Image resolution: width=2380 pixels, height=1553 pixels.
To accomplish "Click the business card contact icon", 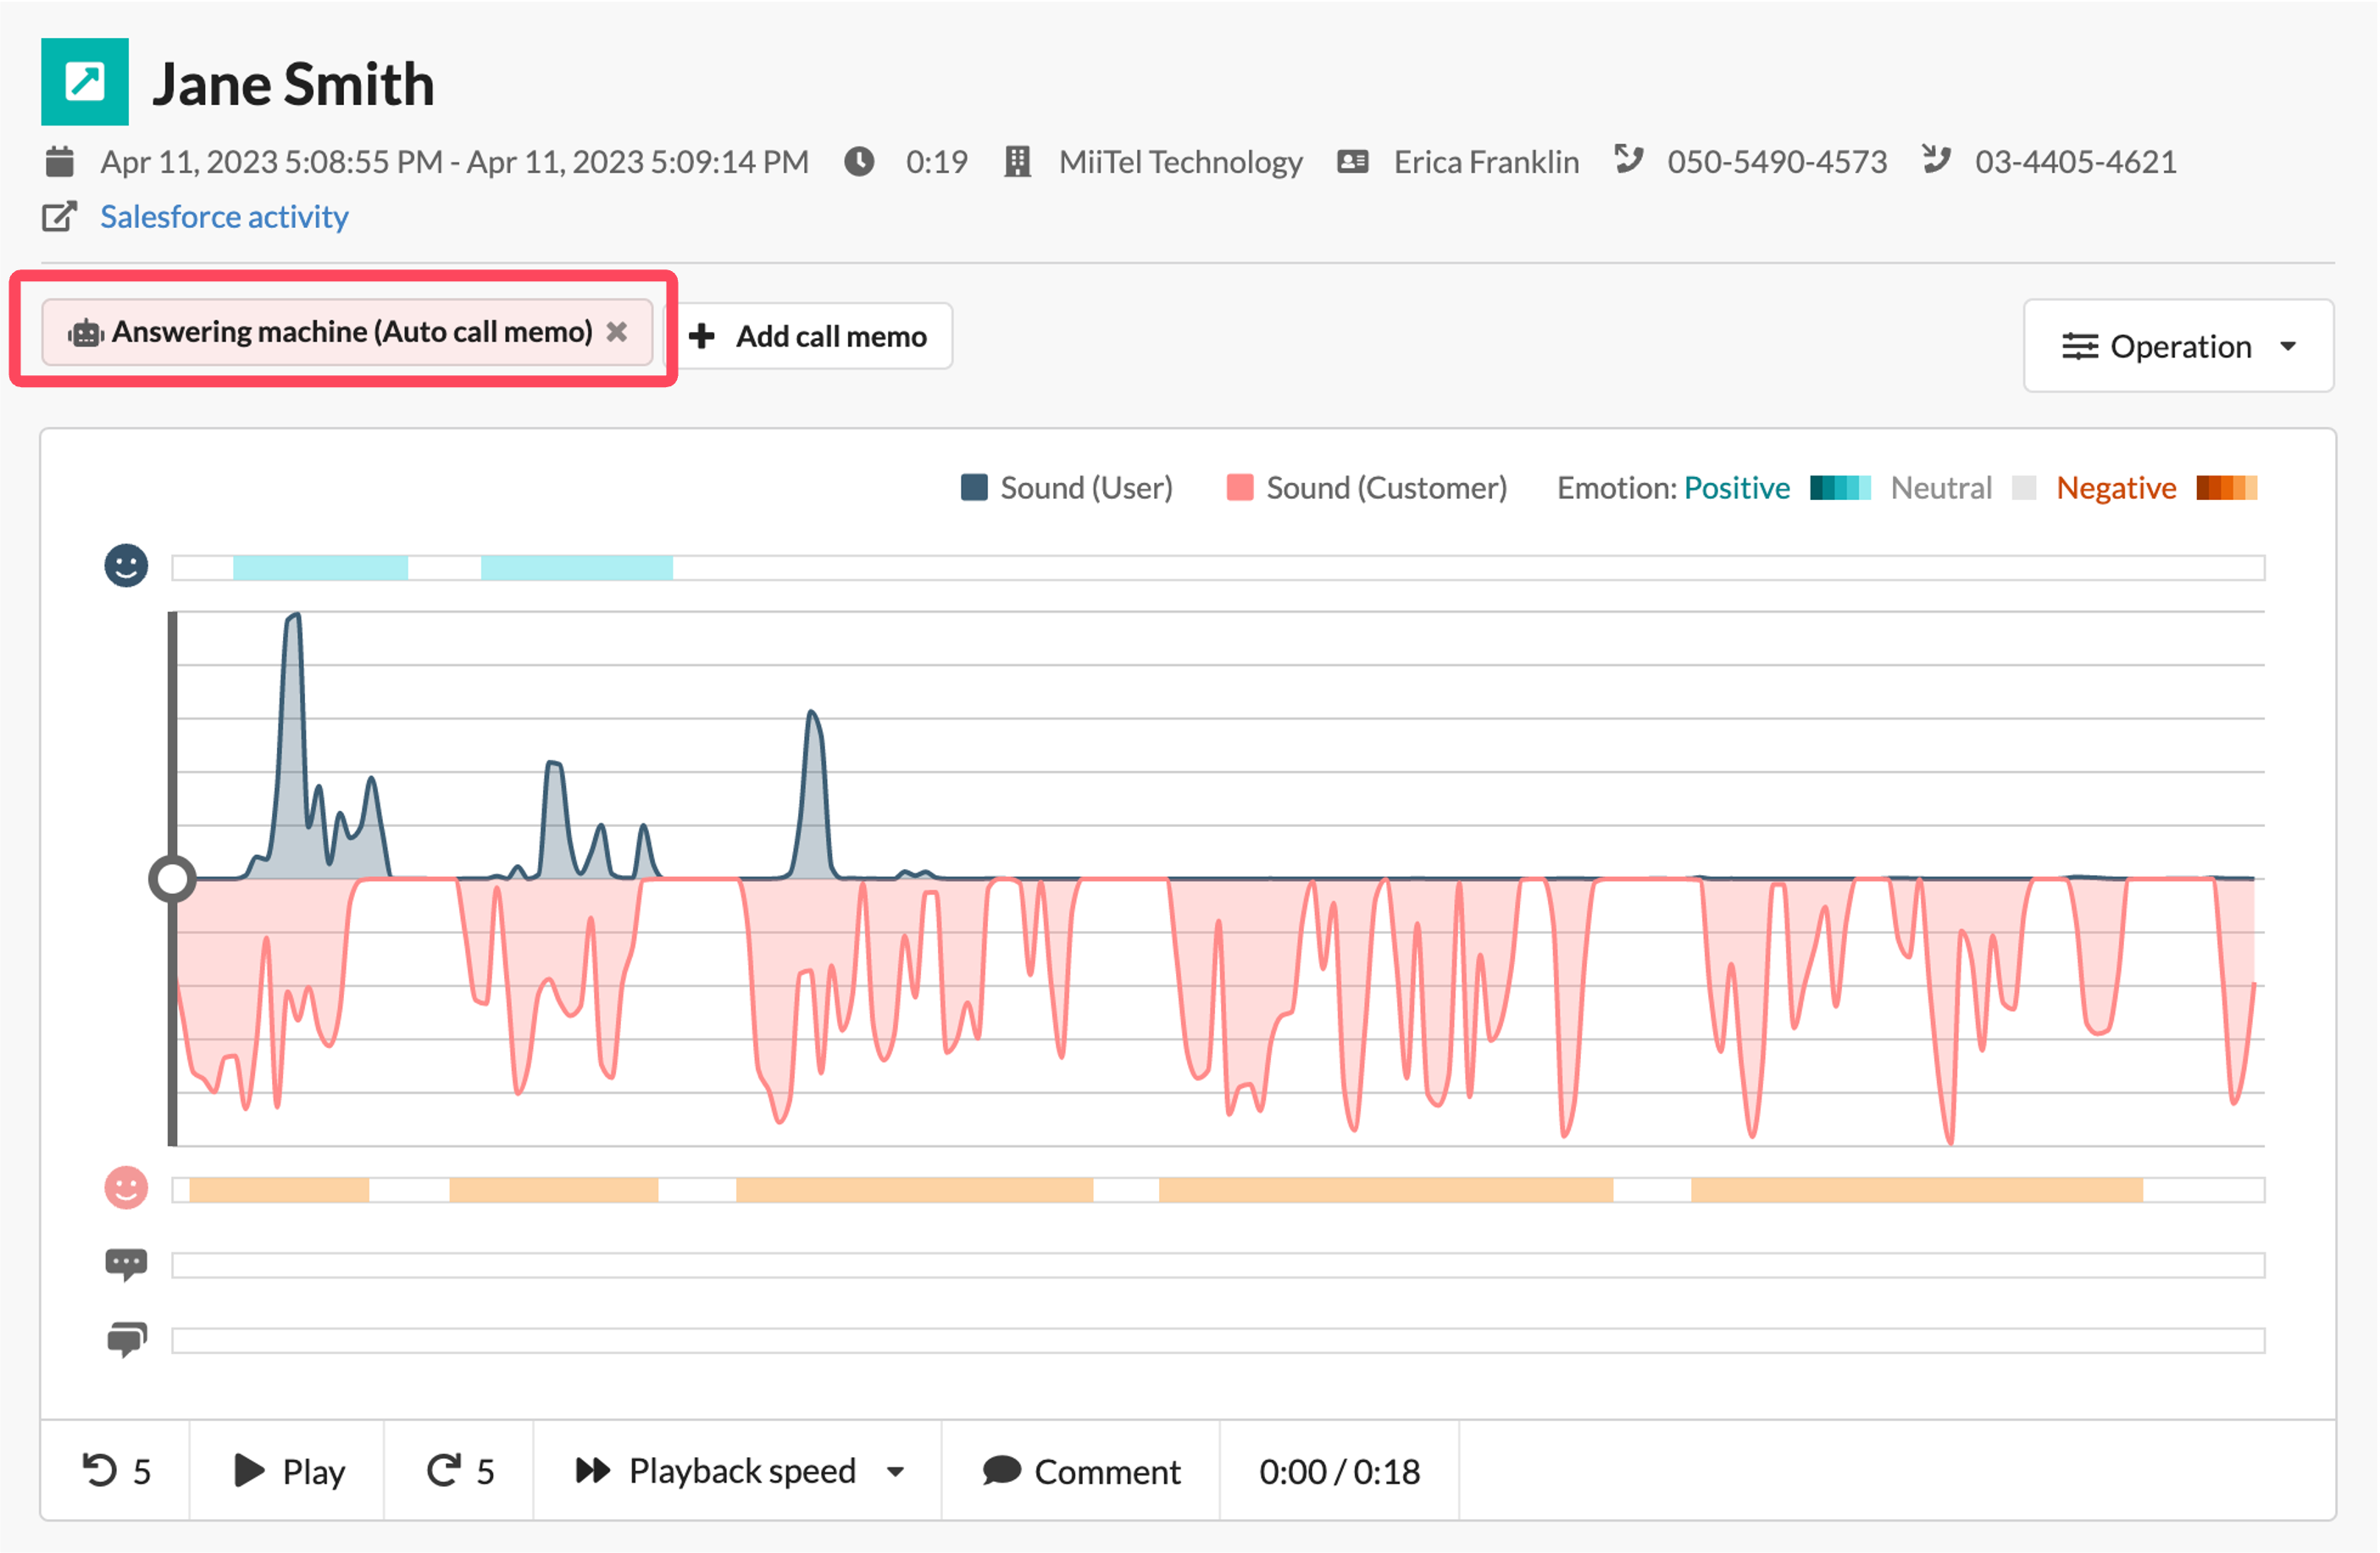I will 1353,162.
